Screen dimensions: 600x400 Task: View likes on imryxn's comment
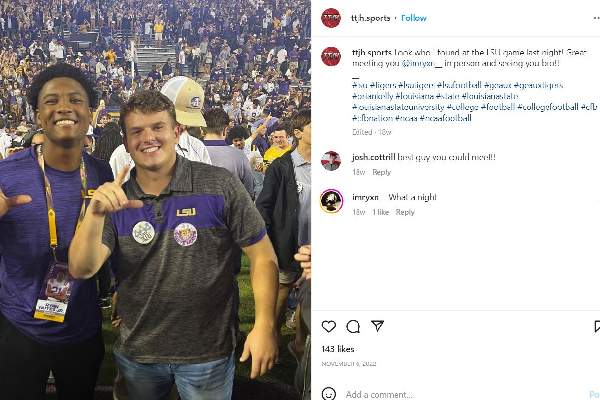click(x=380, y=212)
